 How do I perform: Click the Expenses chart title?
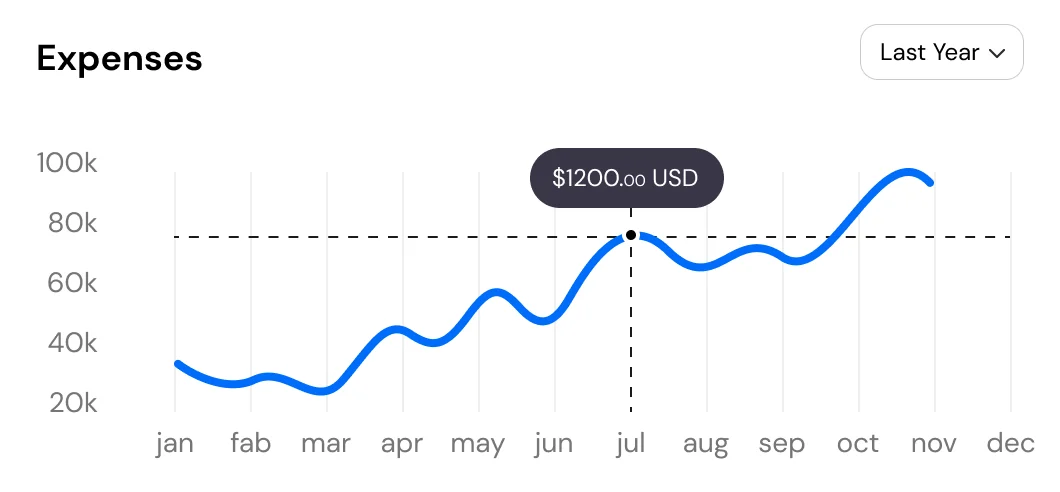[119, 59]
